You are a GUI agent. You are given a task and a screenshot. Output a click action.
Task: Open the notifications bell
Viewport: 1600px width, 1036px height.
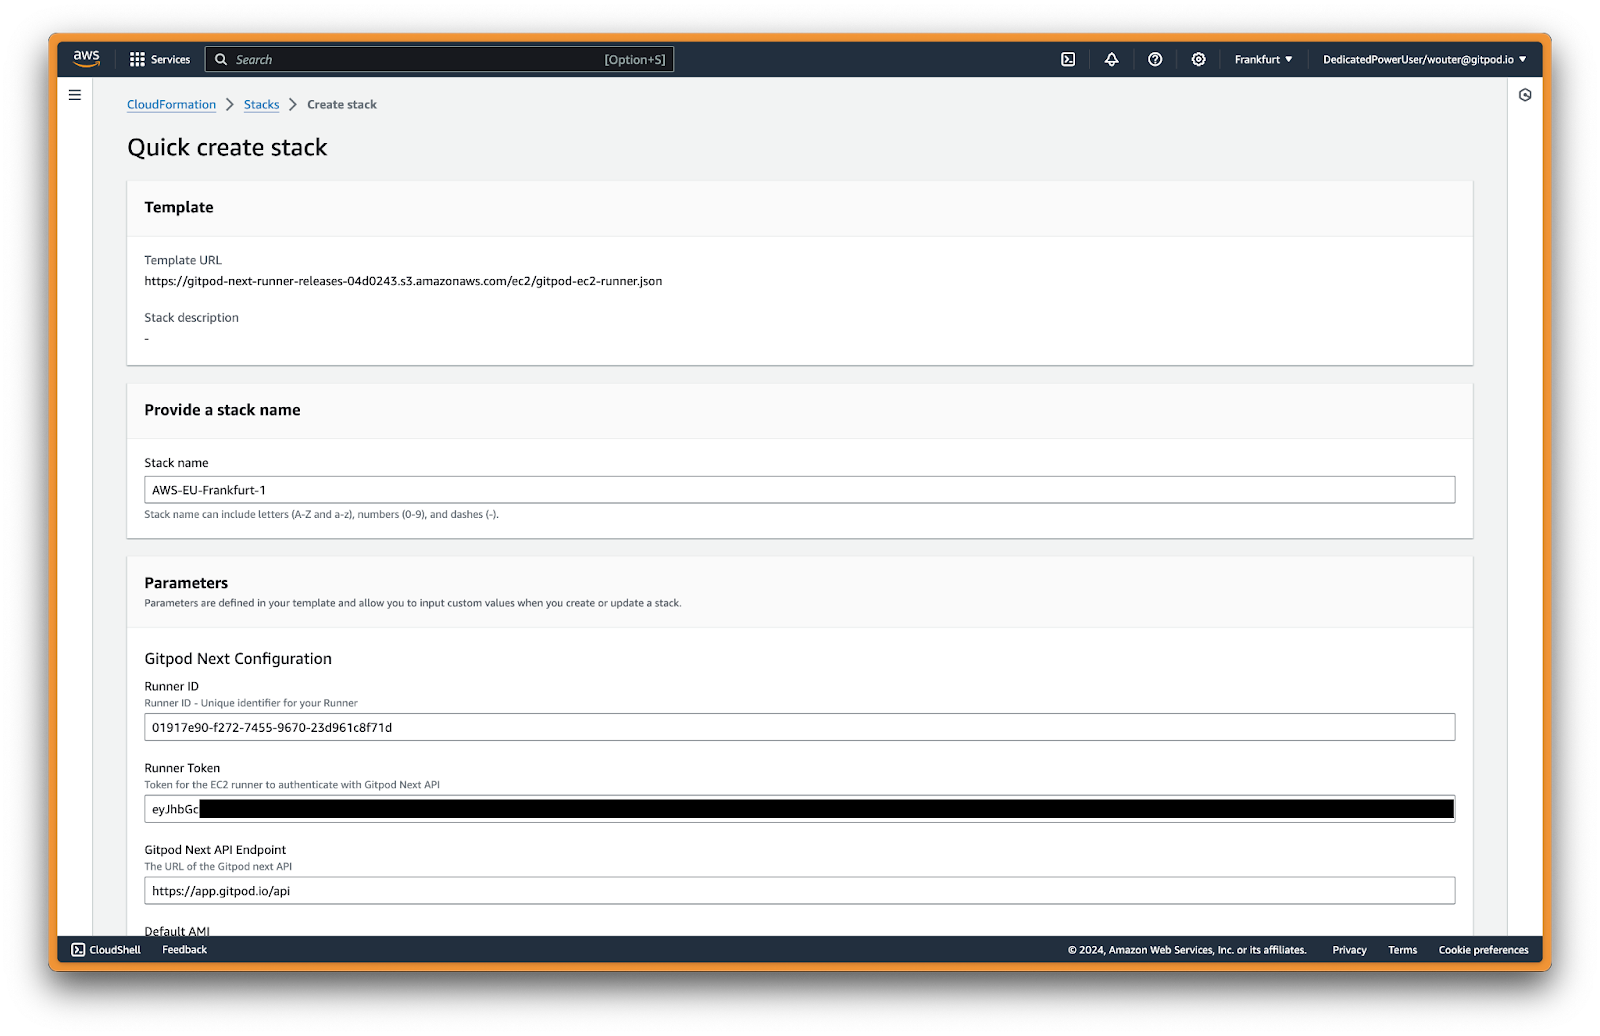[1111, 60]
